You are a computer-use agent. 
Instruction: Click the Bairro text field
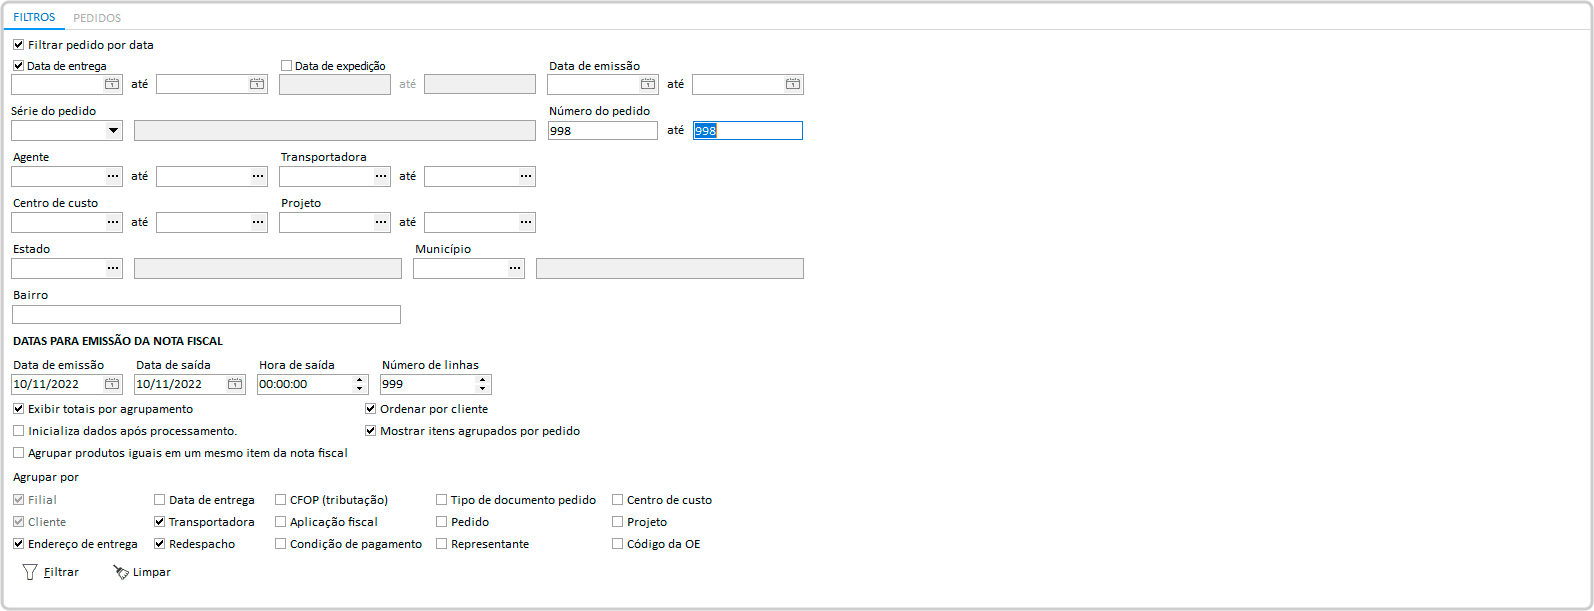coord(206,315)
